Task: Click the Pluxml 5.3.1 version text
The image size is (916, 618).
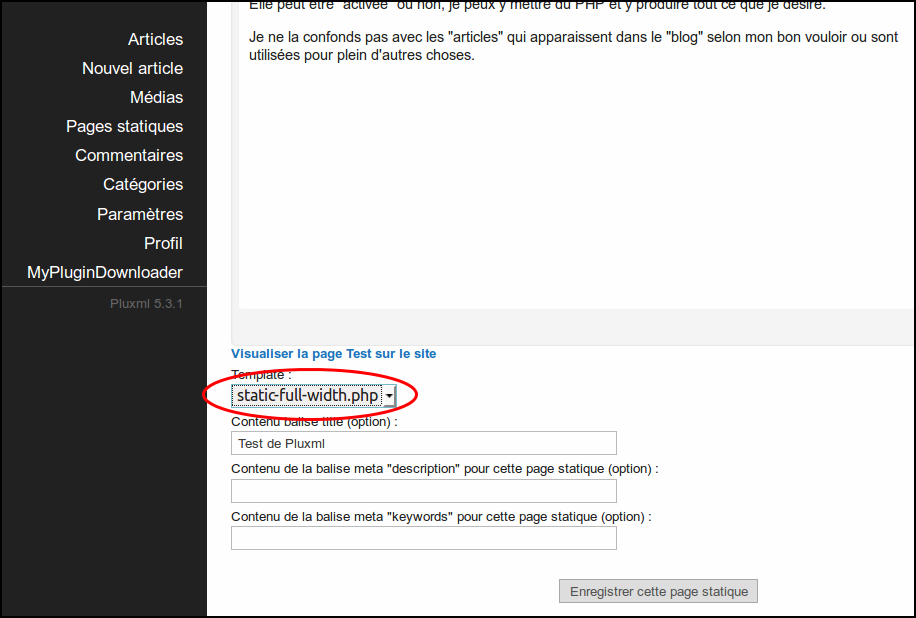Action: click(x=146, y=303)
